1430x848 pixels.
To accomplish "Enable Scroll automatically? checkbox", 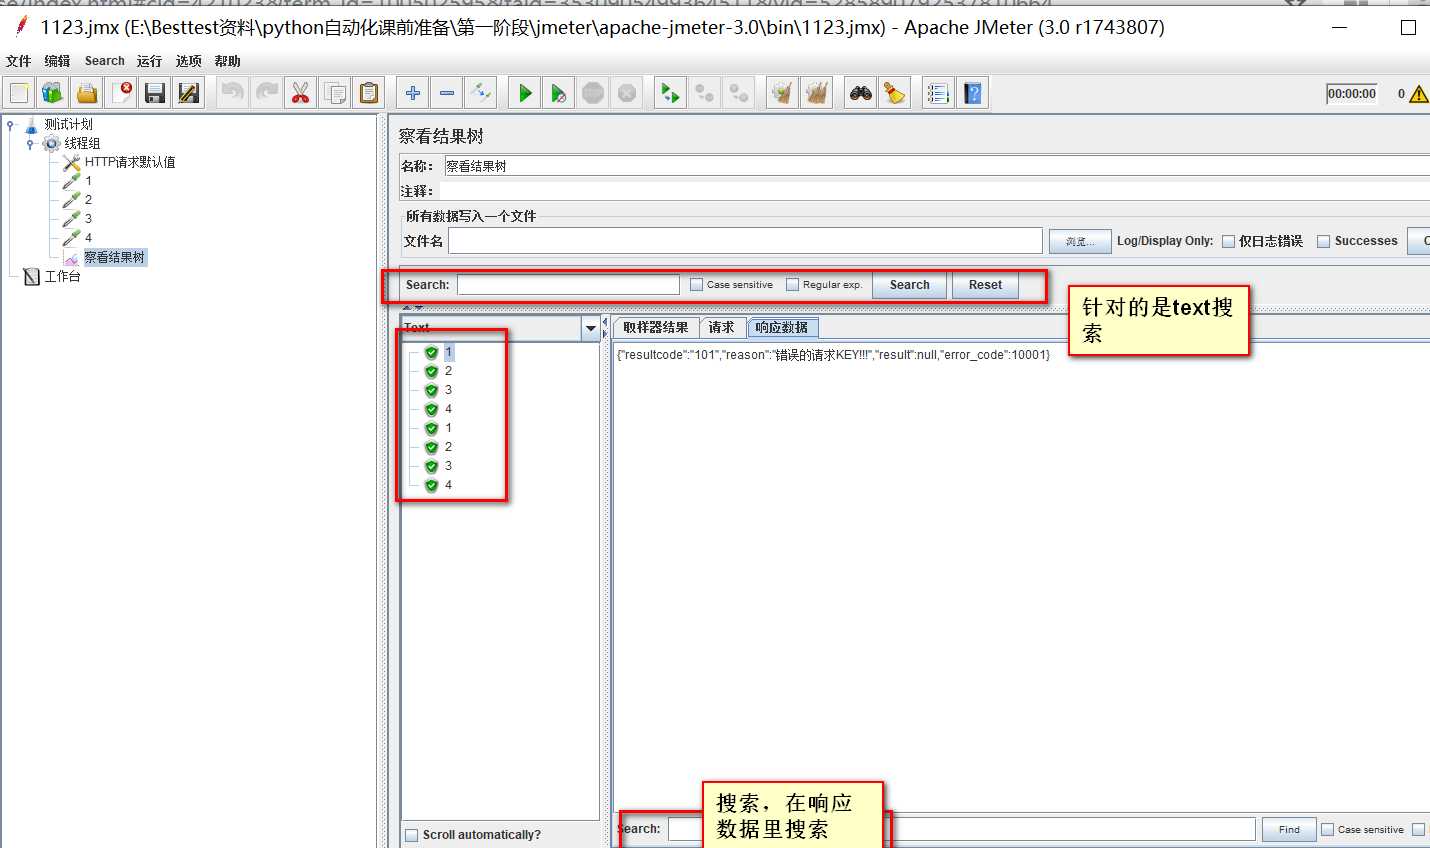I will [x=411, y=835].
